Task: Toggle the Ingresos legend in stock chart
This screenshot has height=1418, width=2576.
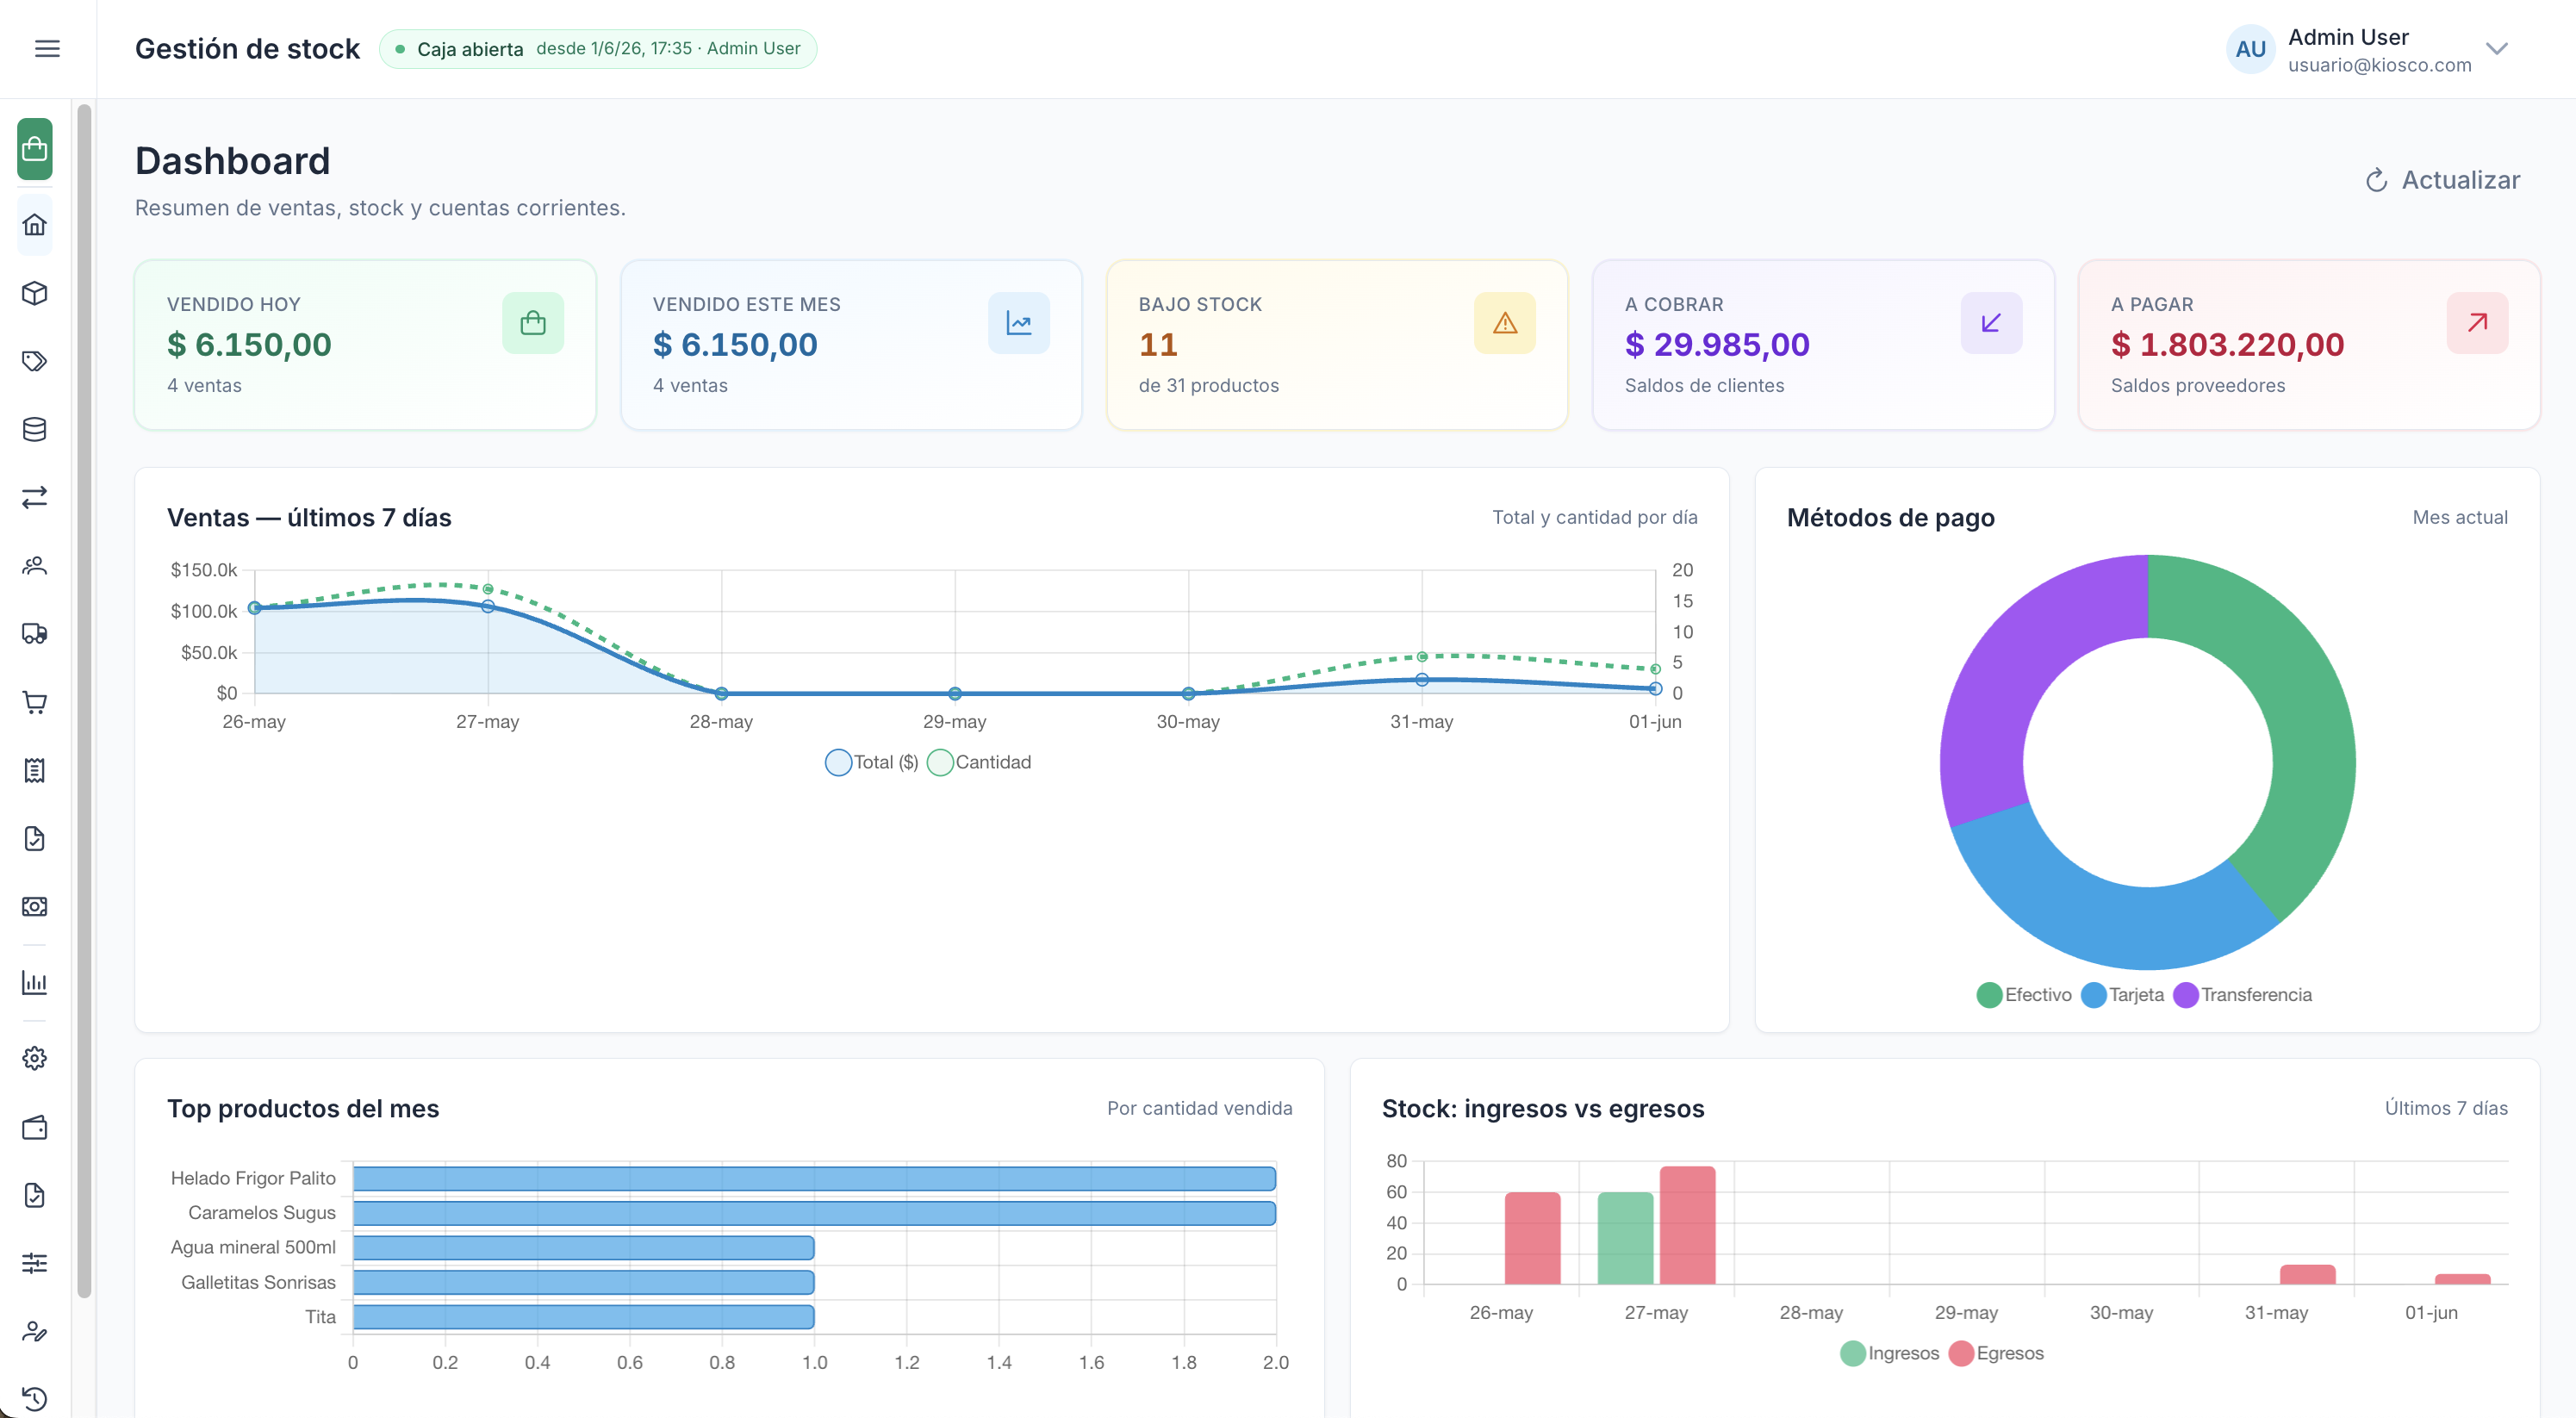Action: pyautogui.click(x=1890, y=1353)
